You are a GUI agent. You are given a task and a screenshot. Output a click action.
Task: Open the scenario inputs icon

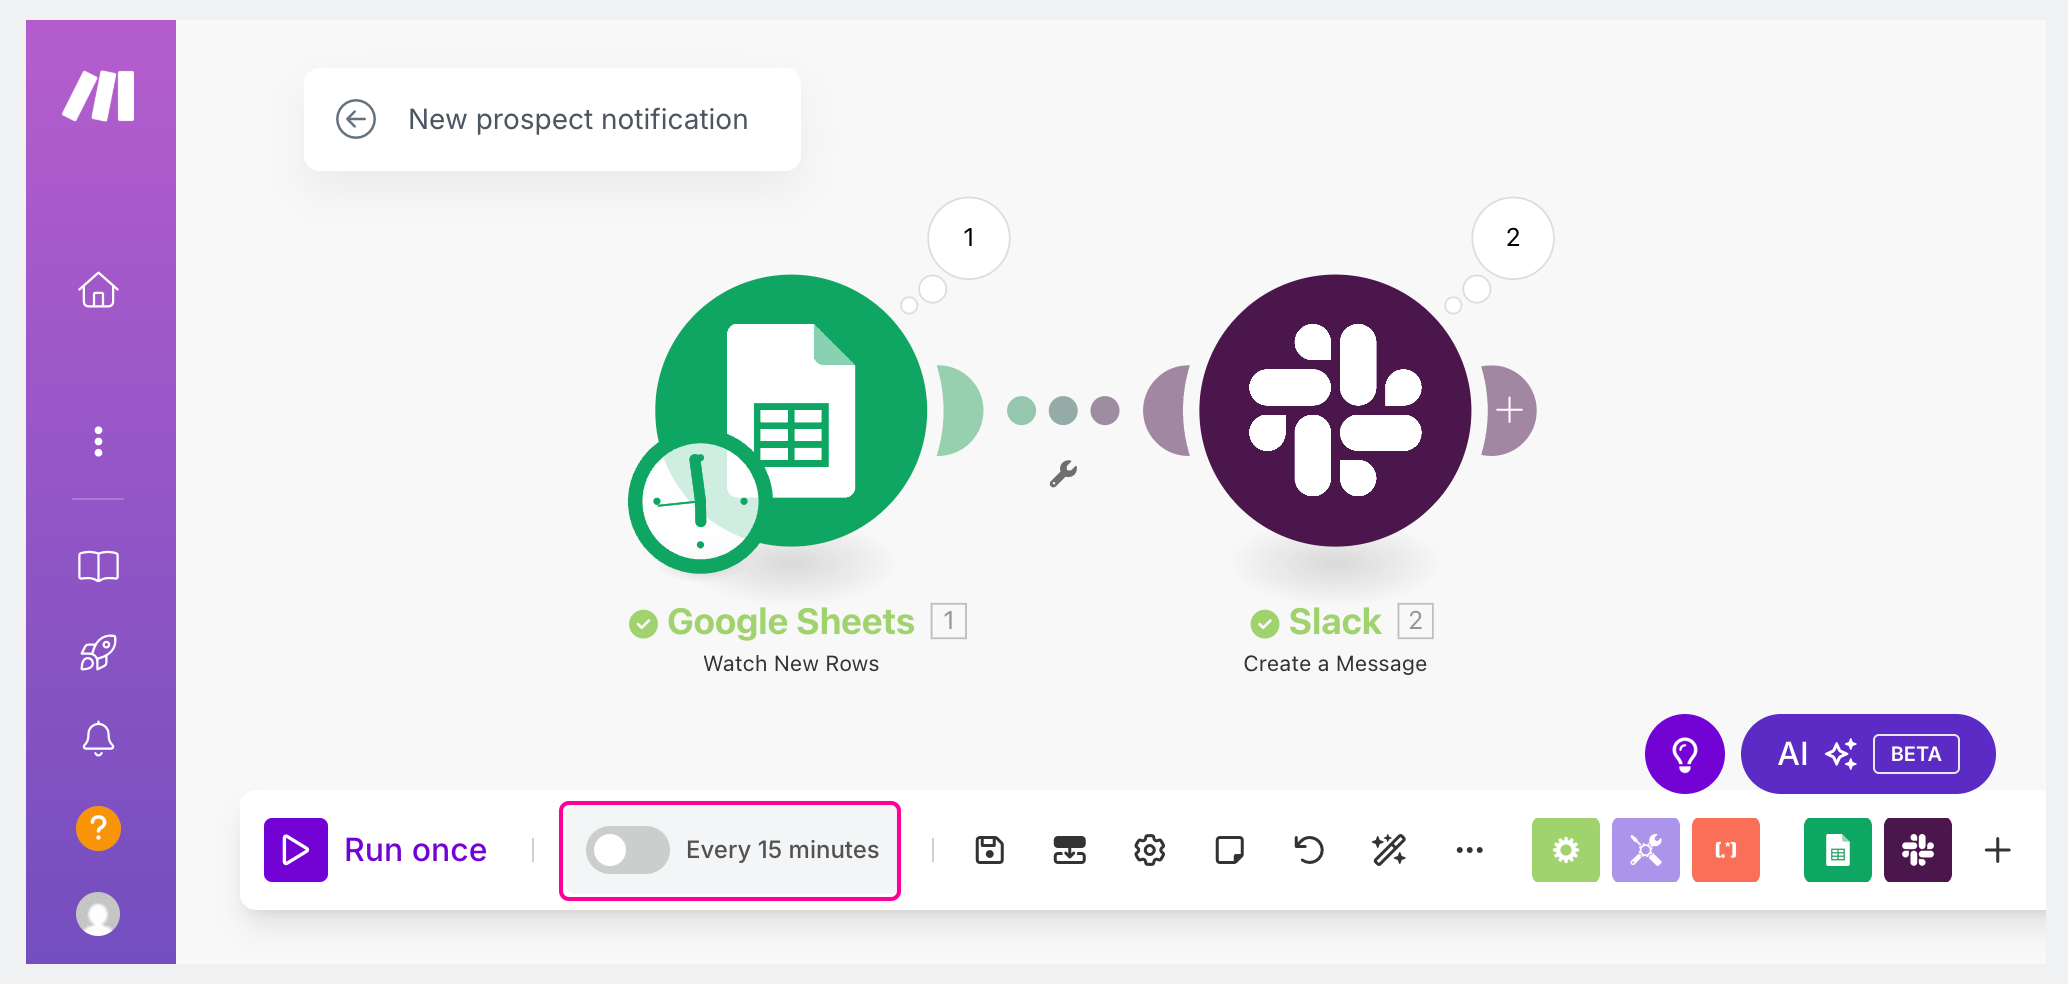pos(1069,850)
